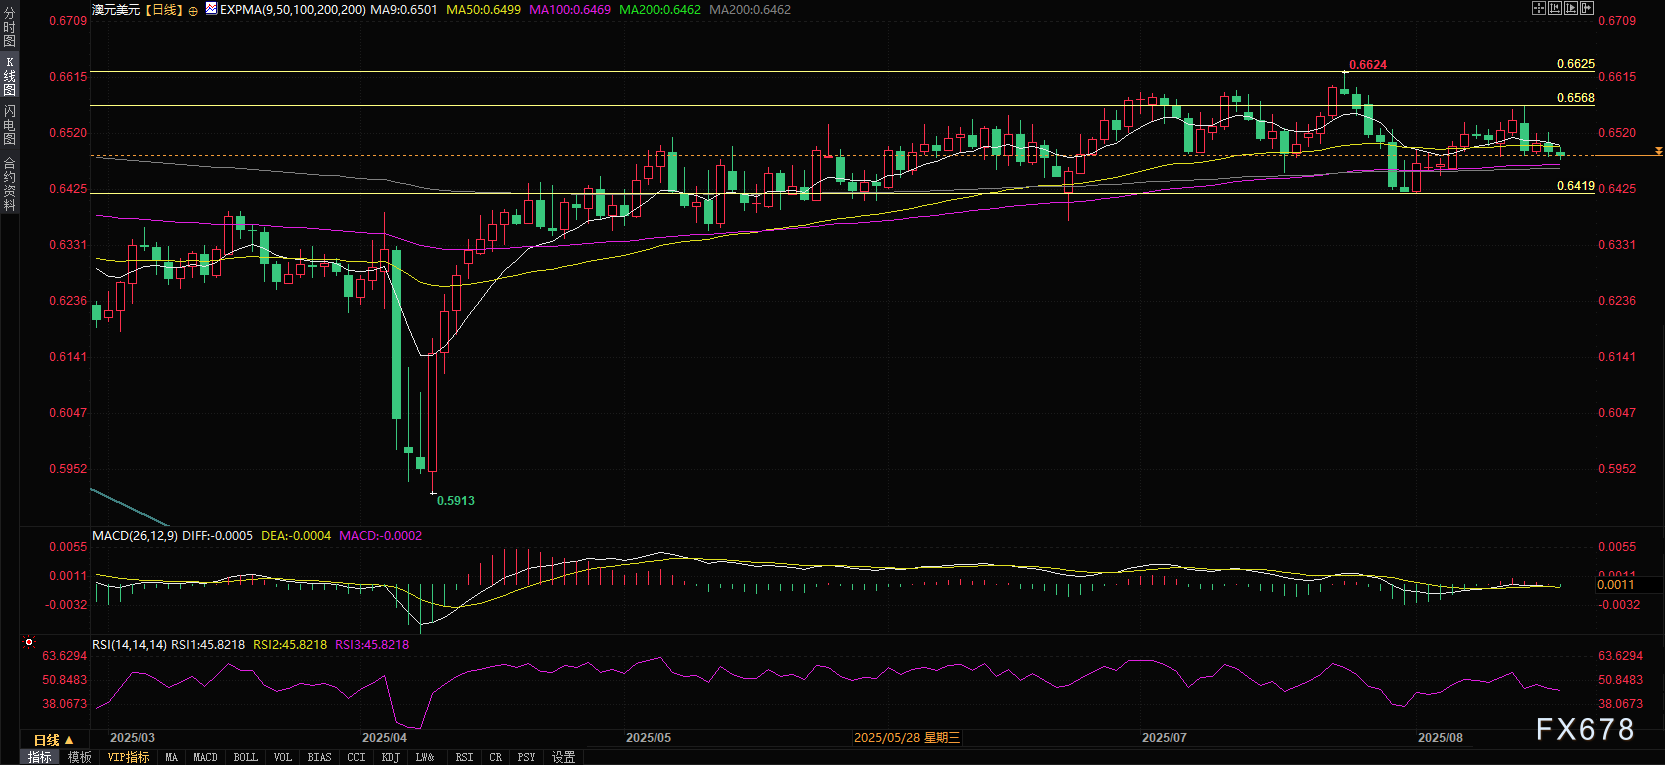Open the 分时图 view in left sidebar
1665x765 pixels.
(x=9, y=27)
